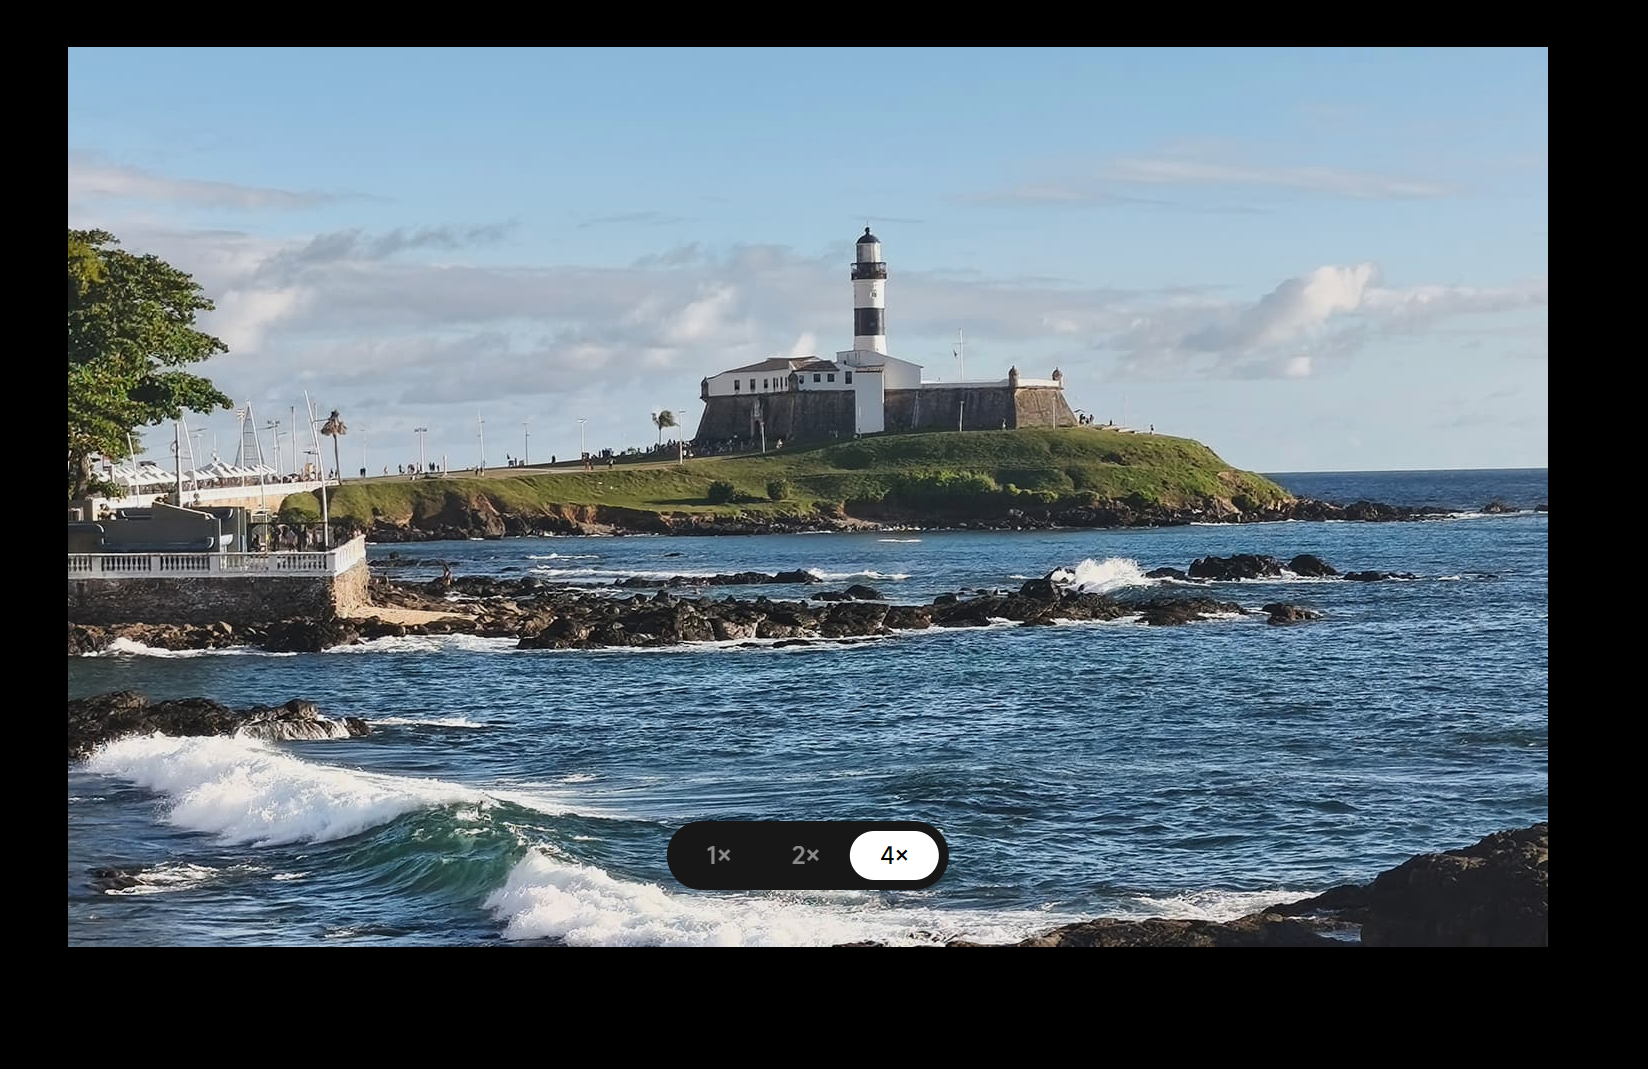Switch to 2× zoom level
Image resolution: width=1648 pixels, height=1069 pixels.
[805, 855]
